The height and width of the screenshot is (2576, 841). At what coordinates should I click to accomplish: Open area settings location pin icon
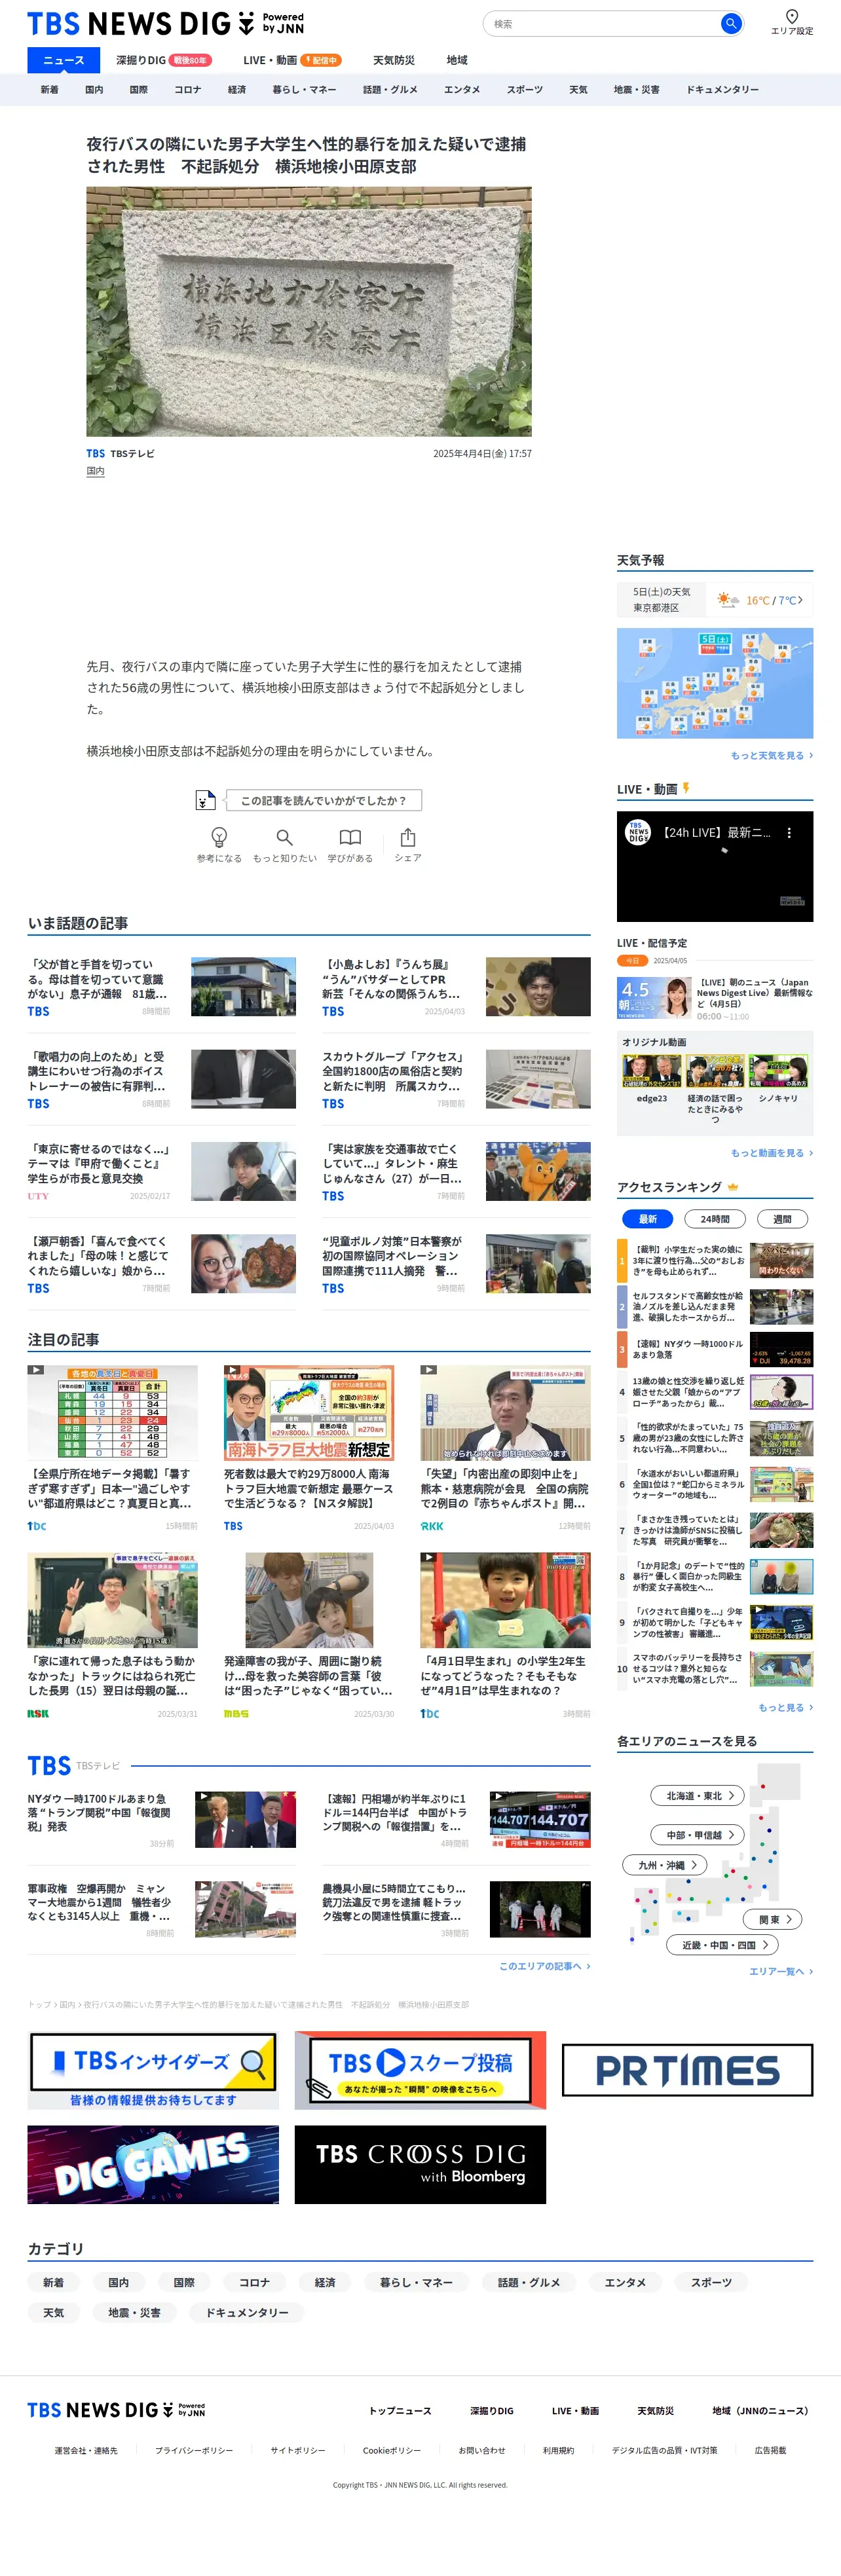click(791, 16)
